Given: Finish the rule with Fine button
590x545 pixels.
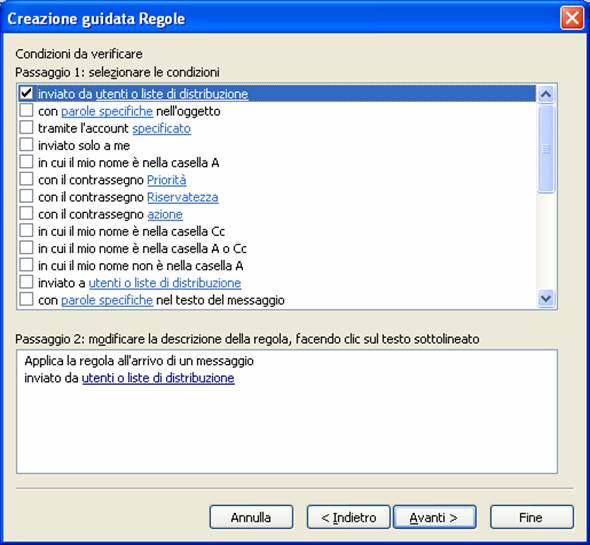Looking at the screenshot, I should (532, 517).
